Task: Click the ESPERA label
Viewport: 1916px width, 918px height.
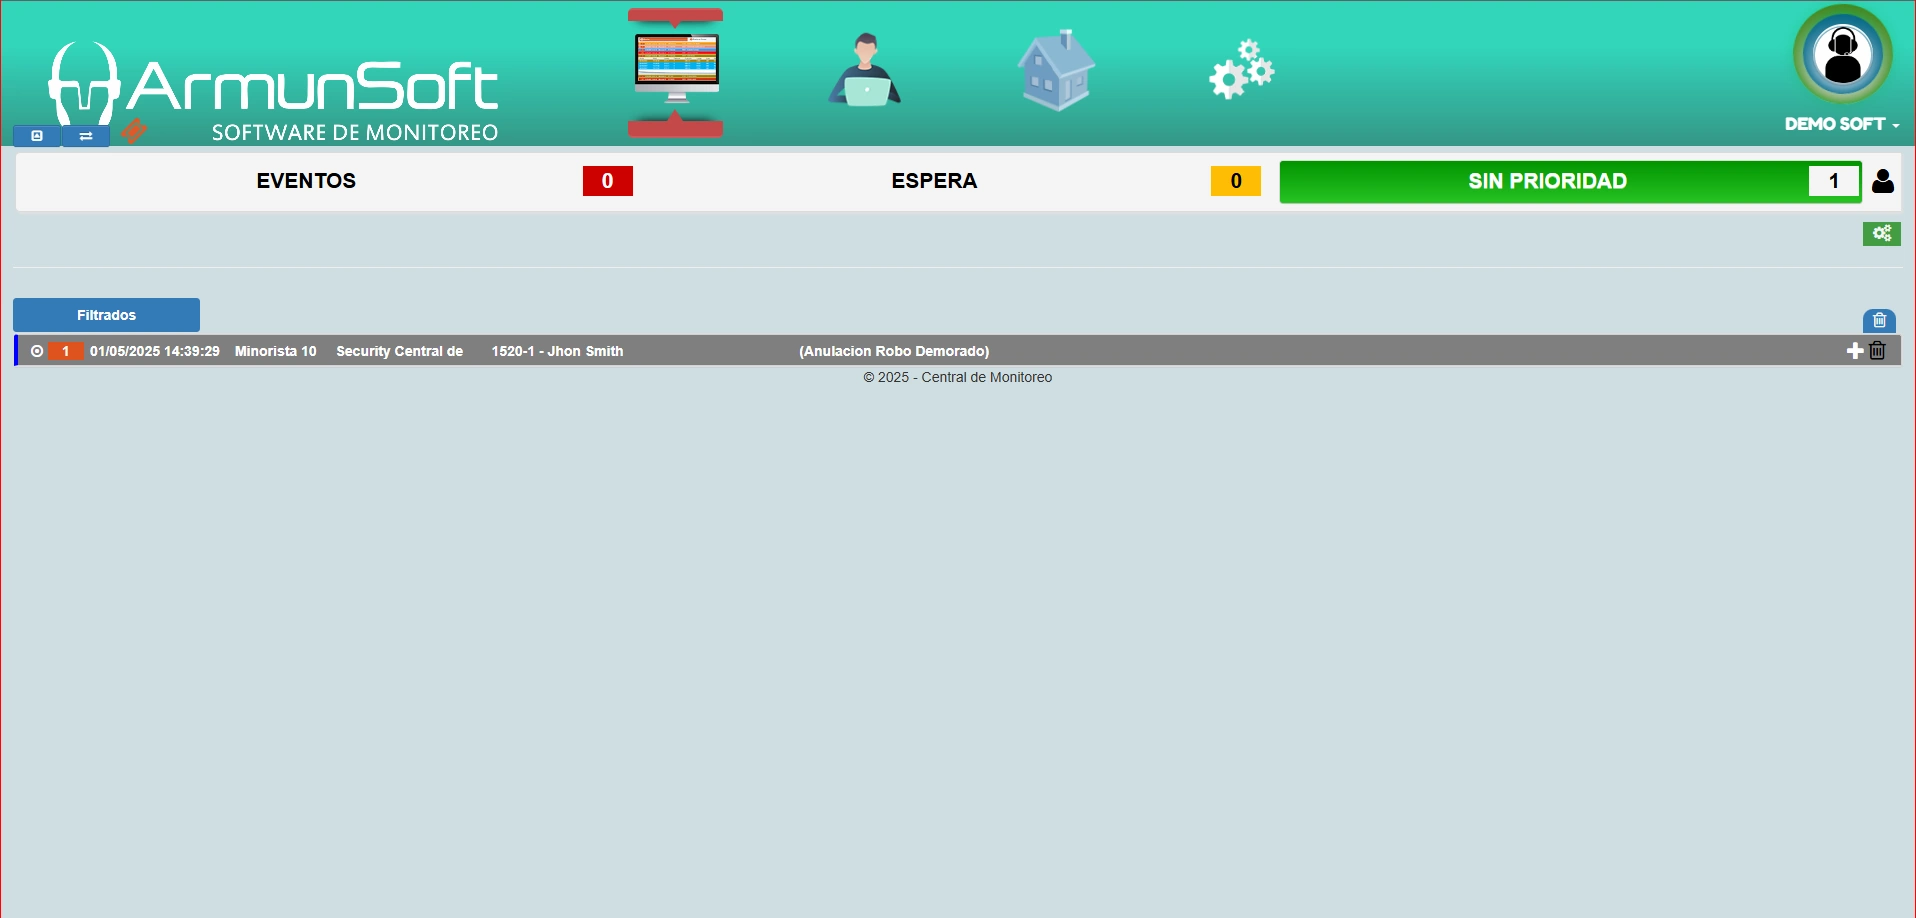Action: click(x=934, y=181)
